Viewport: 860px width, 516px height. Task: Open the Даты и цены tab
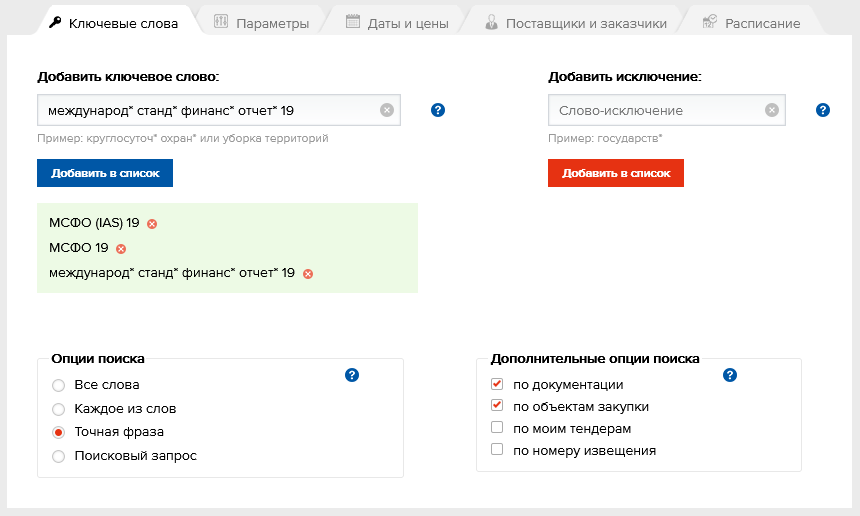click(x=397, y=23)
